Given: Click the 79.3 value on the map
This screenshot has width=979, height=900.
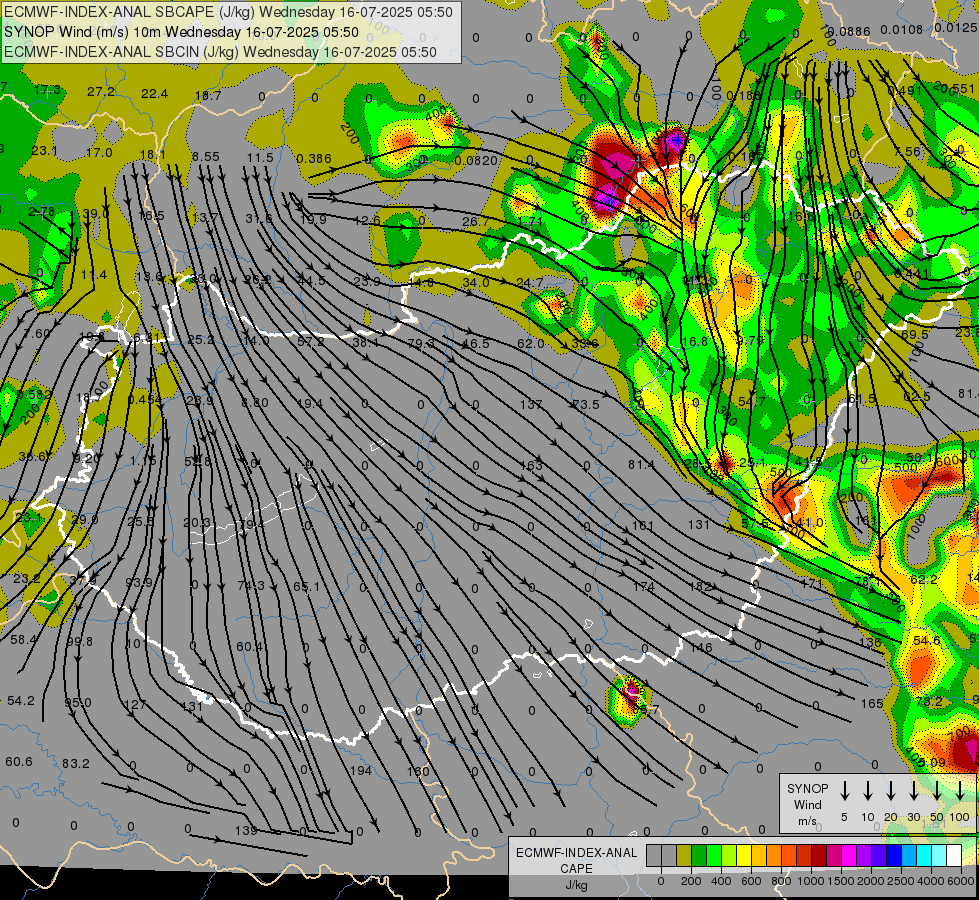Looking at the screenshot, I should point(421,344).
